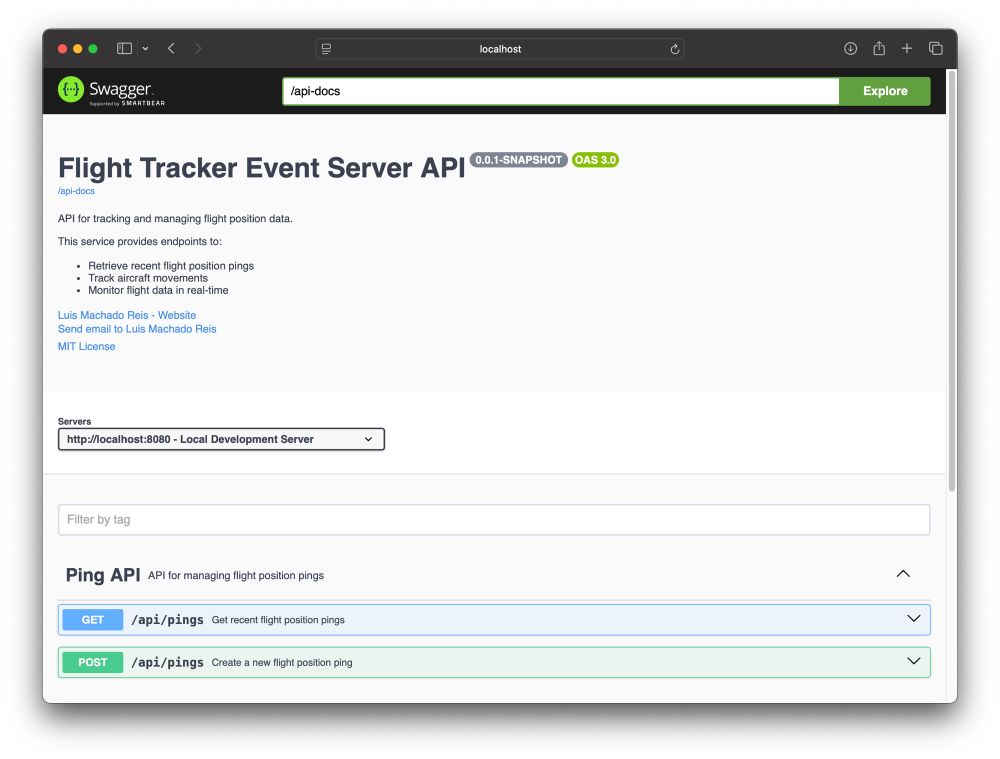This screenshot has height=759, width=1000.
Task: Click the green fullscreen window button
Action: pyautogui.click(x=93, y=48)
